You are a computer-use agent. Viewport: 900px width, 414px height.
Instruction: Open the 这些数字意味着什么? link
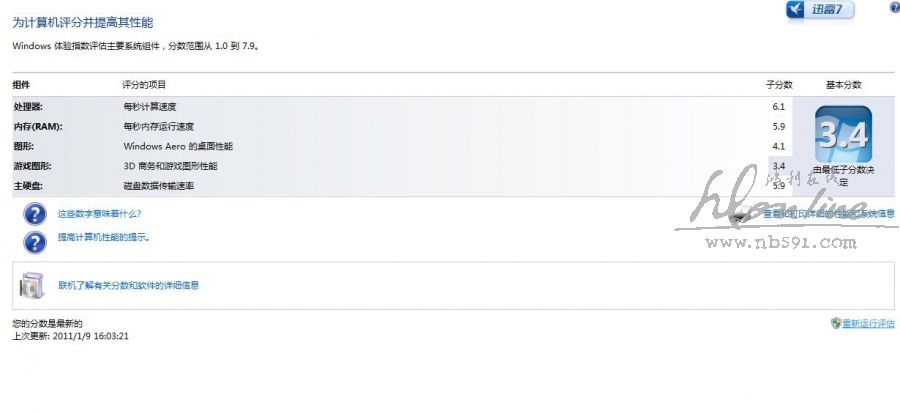pos(99,213)
